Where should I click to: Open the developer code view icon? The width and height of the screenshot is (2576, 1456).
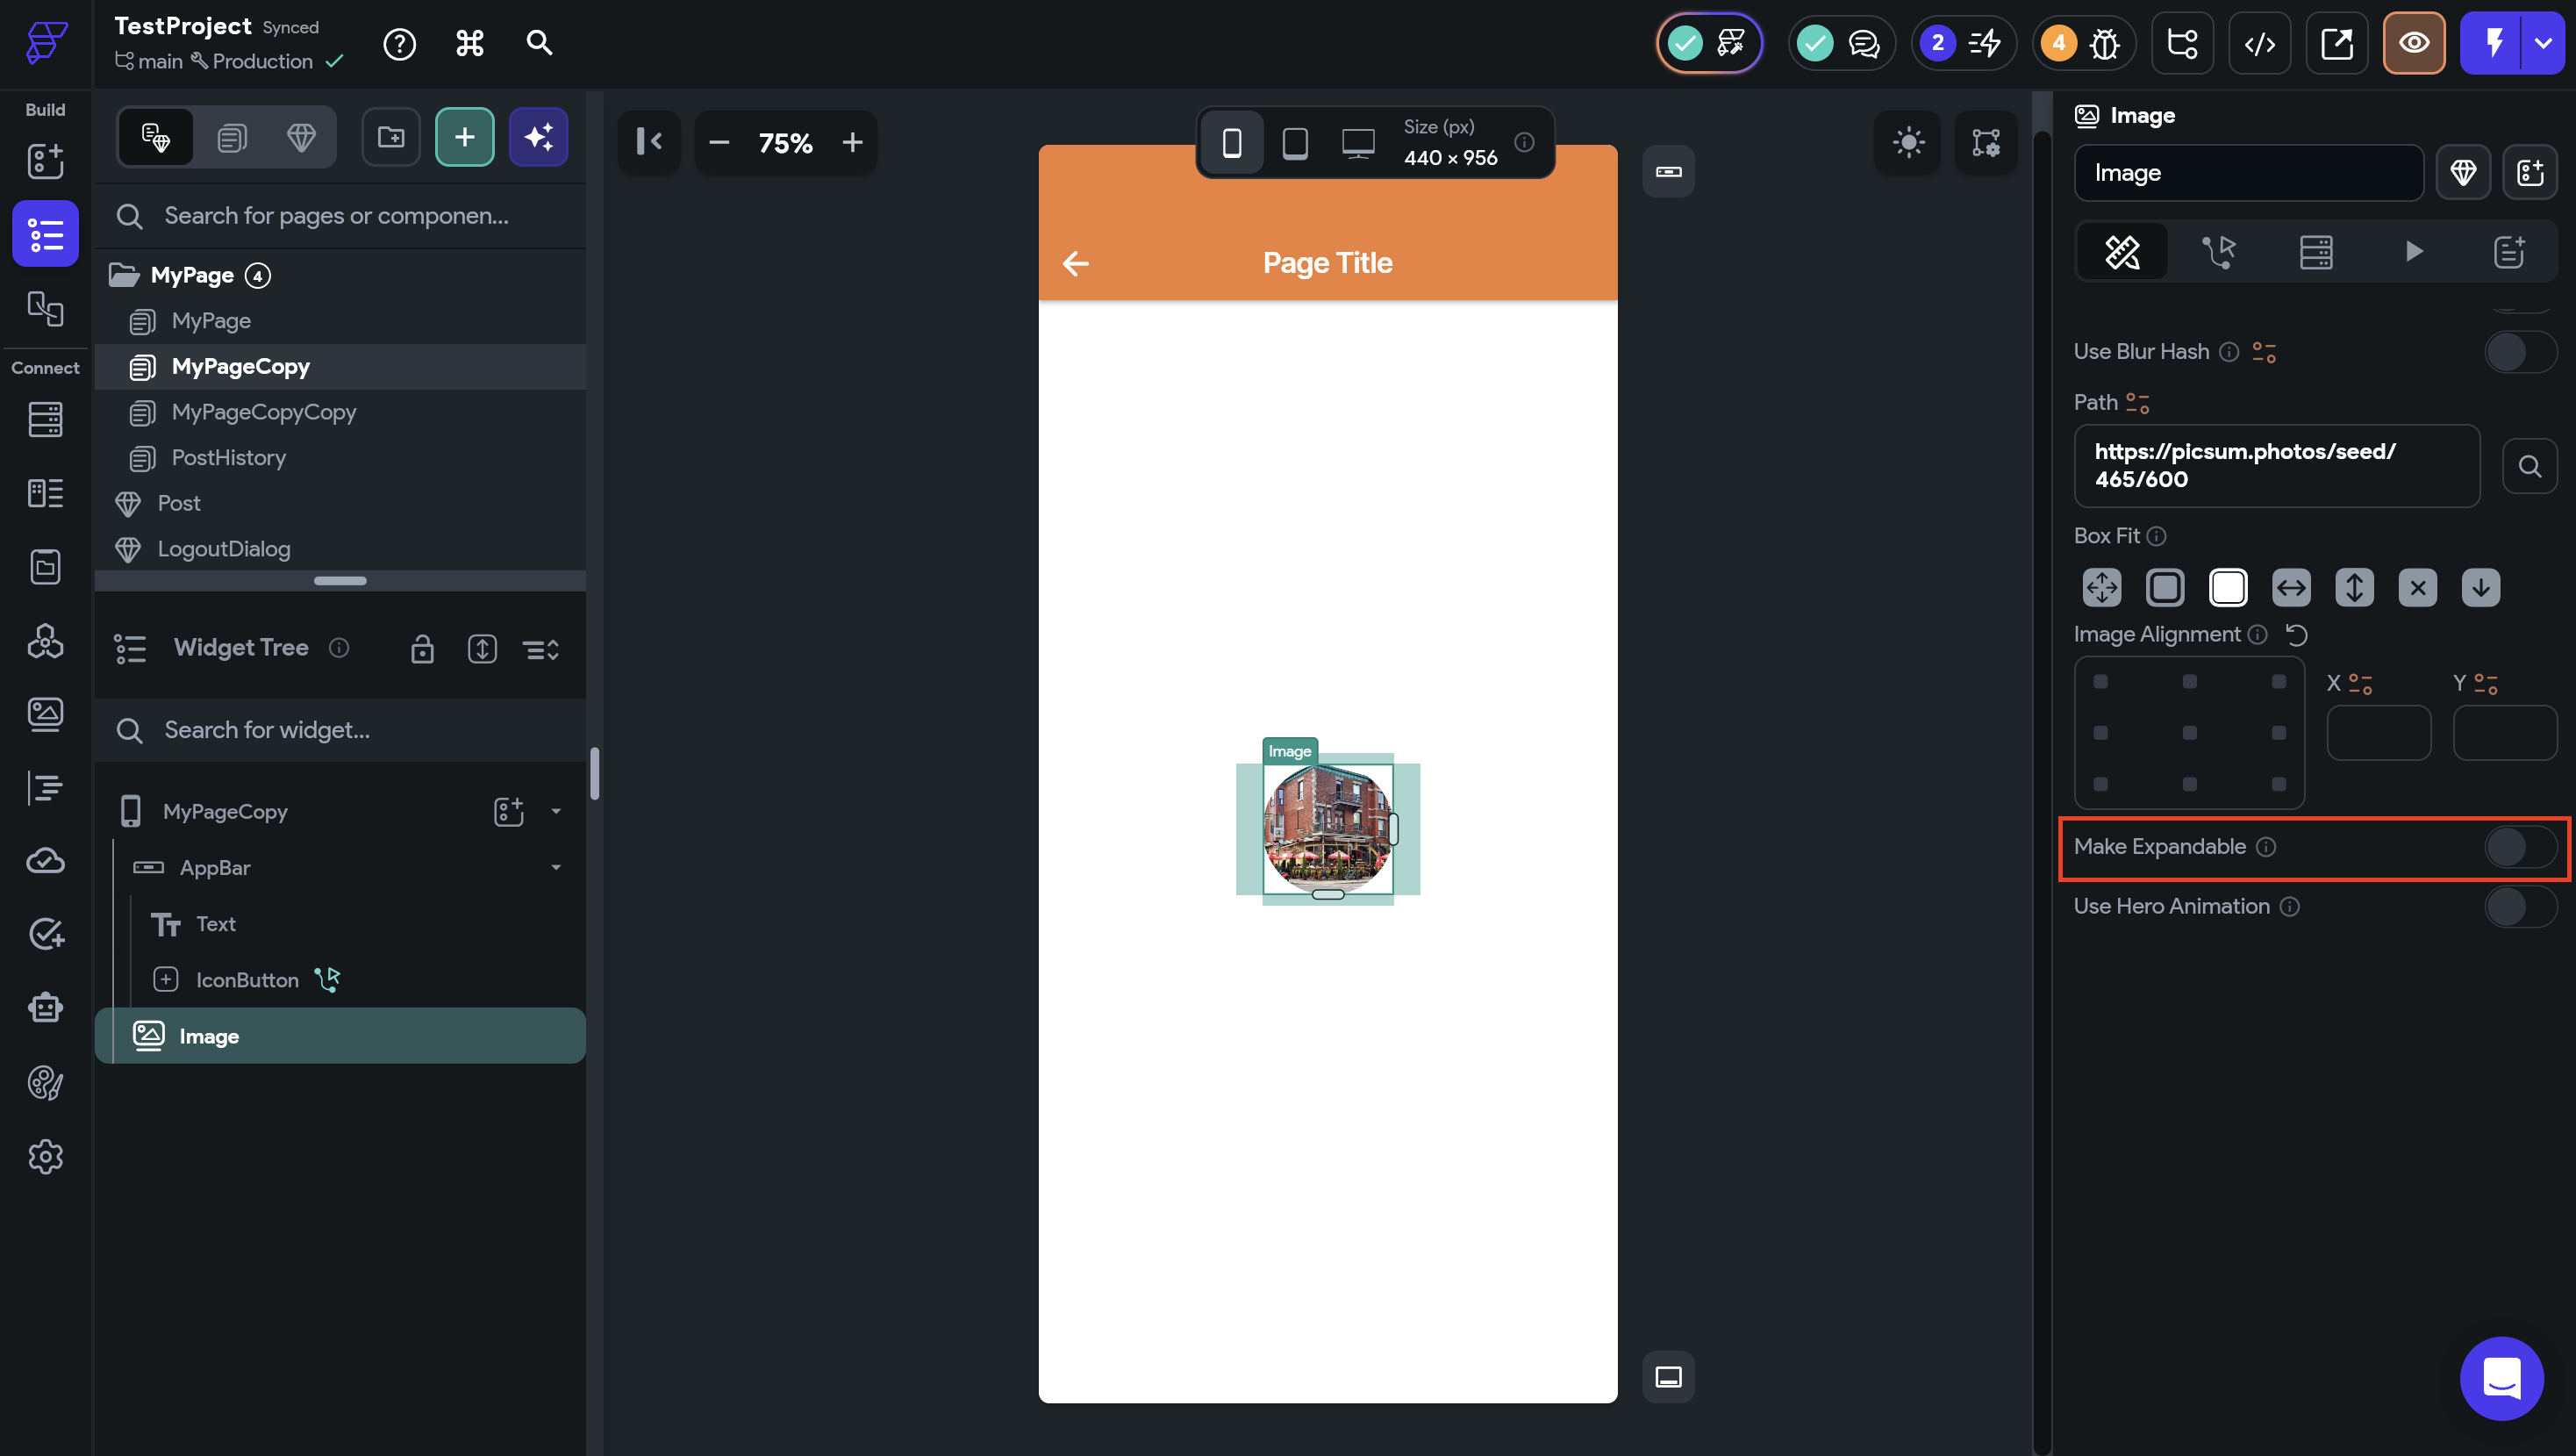click(2259, 43)
